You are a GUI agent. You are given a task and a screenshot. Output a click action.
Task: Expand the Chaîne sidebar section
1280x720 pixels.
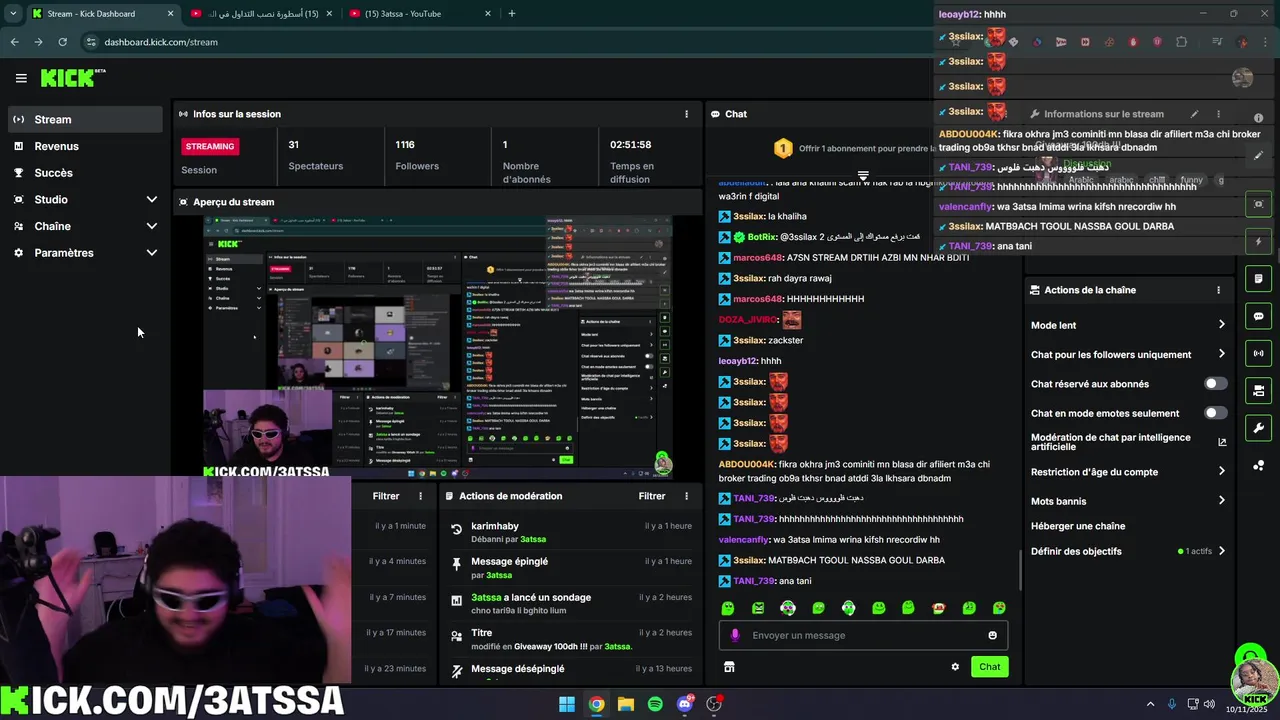84,226
